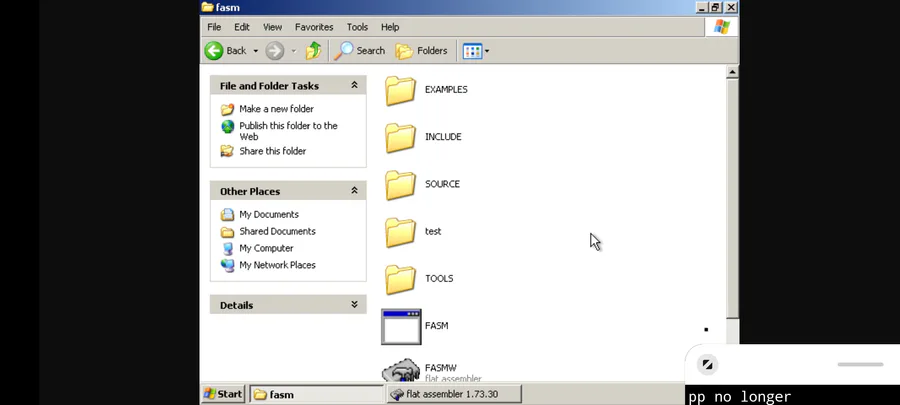Click Publish this folder to the Web
The image size is (900, 405).
point(288,131)
